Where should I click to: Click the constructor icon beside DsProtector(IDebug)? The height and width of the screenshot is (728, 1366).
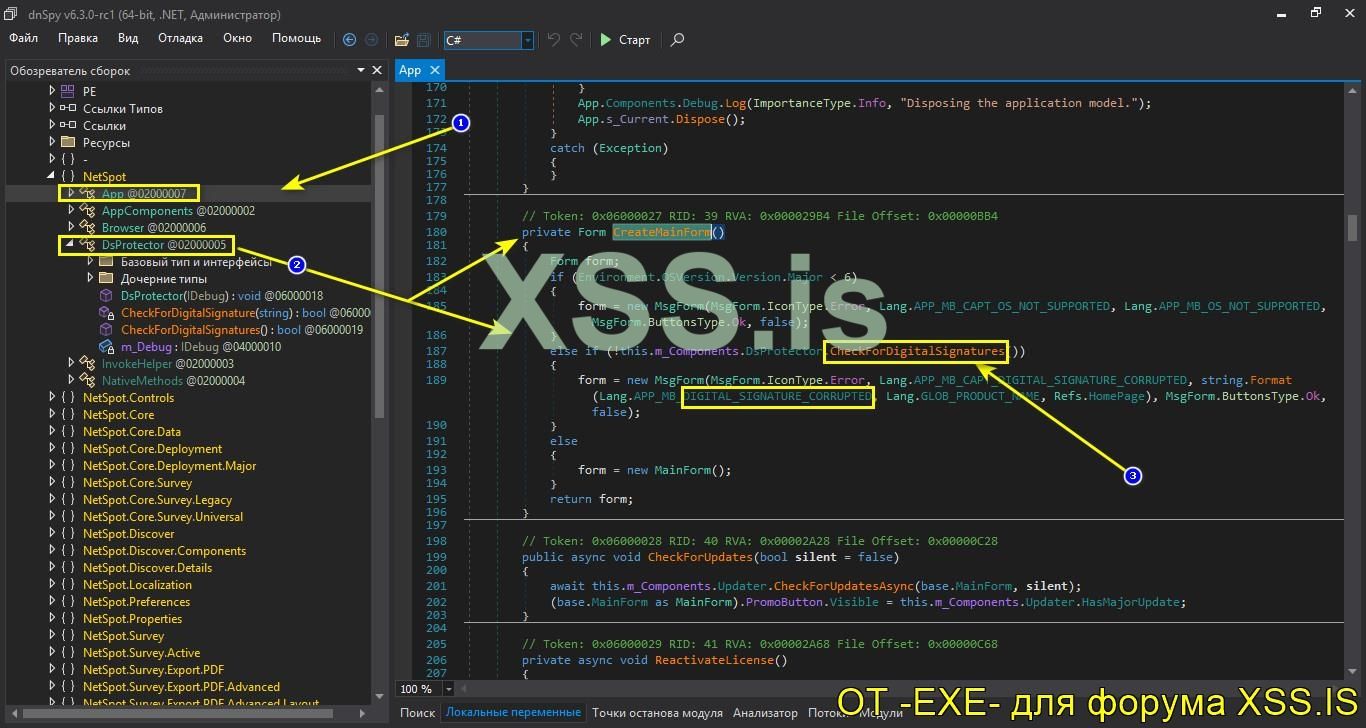coord(106,296)
